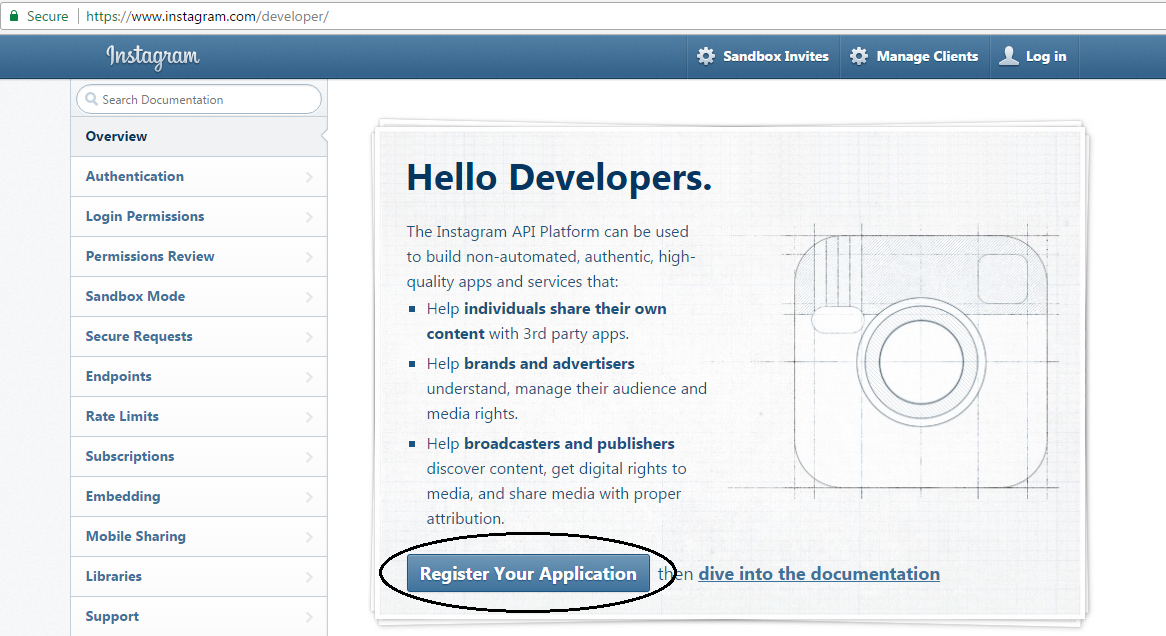This screenshot has height=636, width=1166.
Task: Click the browser address bar URL
Action: click(207, 16)
